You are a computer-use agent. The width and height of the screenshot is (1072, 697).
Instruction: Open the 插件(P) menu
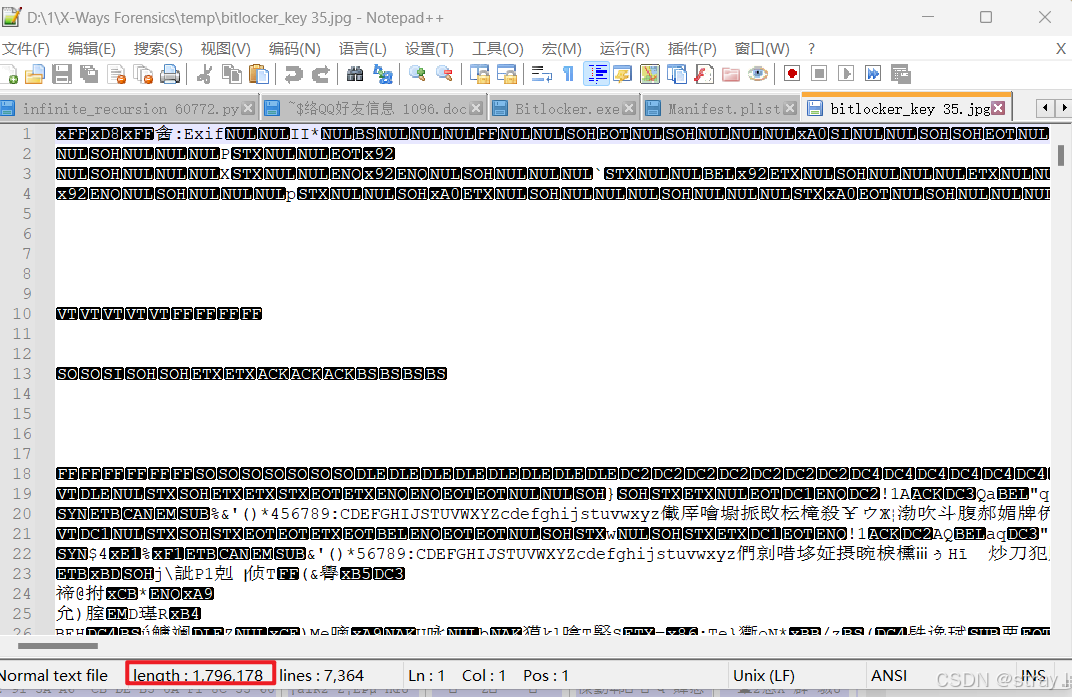click(692, 49)
